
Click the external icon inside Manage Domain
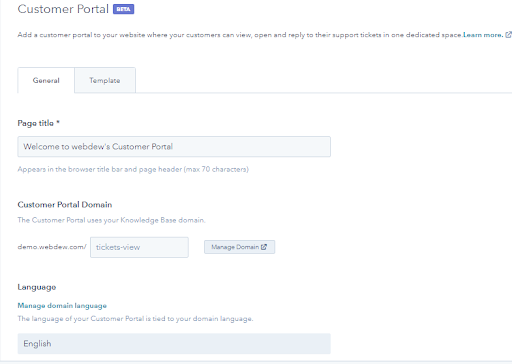click(x=264, y=247)
